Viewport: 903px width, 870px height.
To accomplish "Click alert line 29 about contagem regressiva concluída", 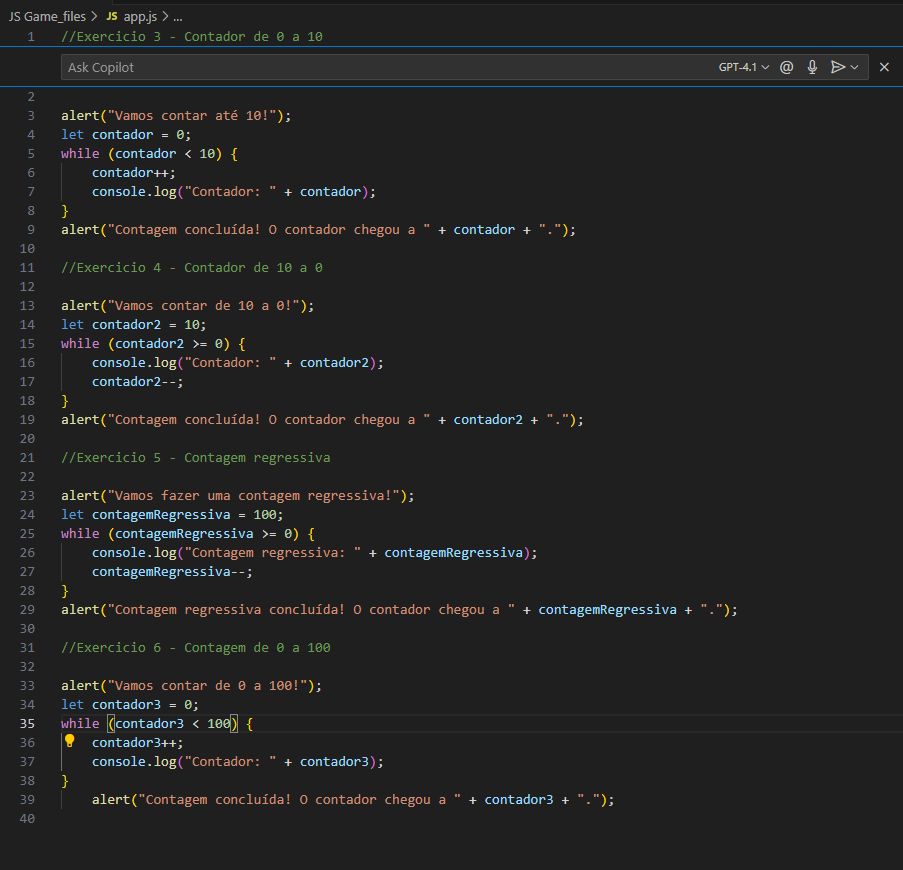I will click(399, 610).
